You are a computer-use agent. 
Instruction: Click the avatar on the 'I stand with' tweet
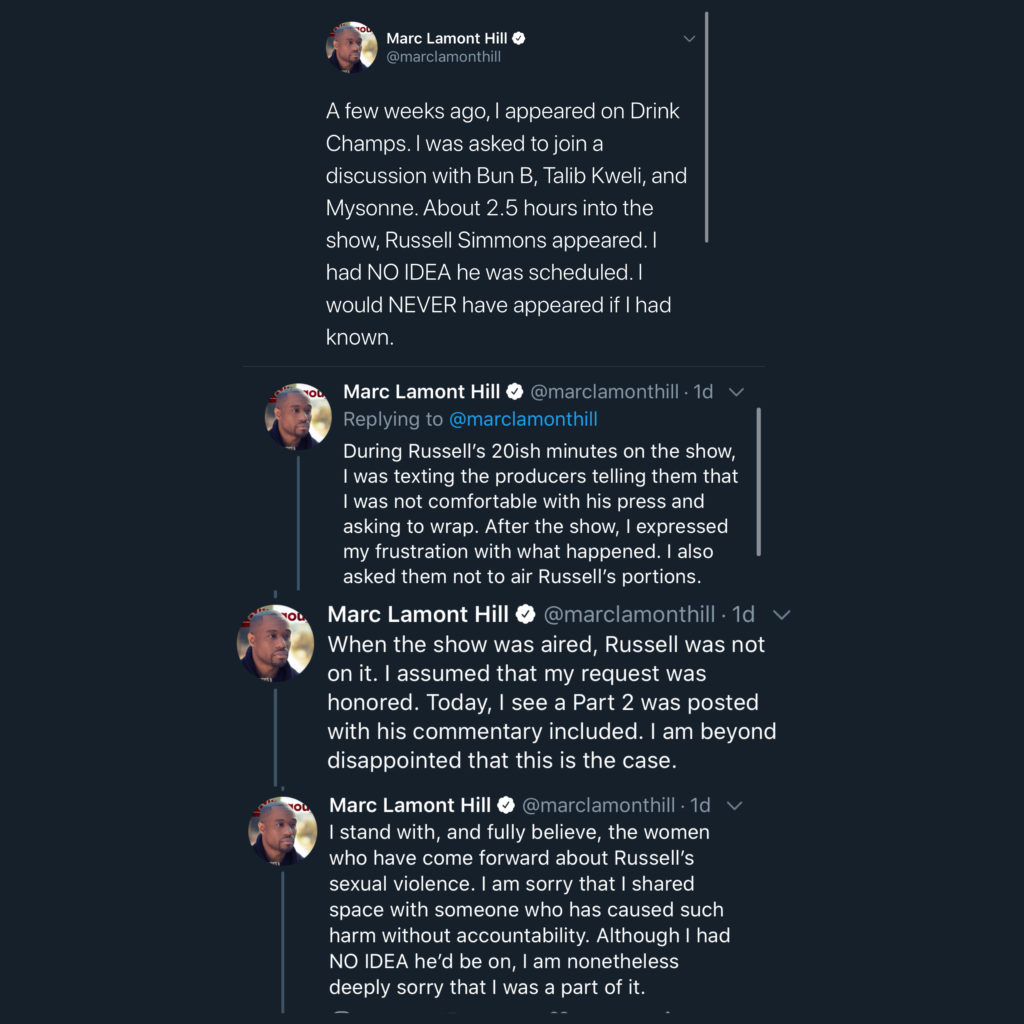[x=282, y=830]
